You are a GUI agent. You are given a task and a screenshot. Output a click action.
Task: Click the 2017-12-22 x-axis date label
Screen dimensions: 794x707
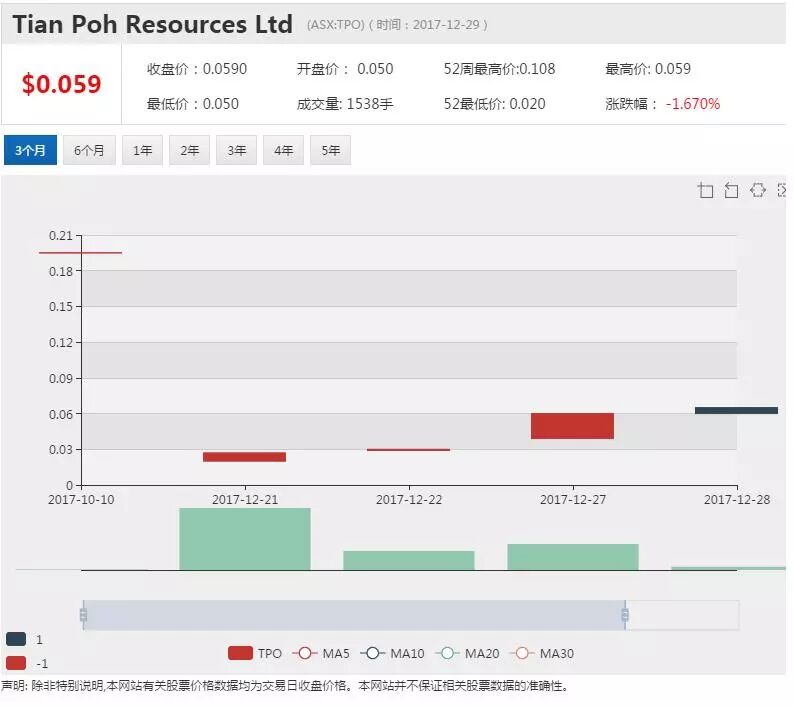pos(409,499)
